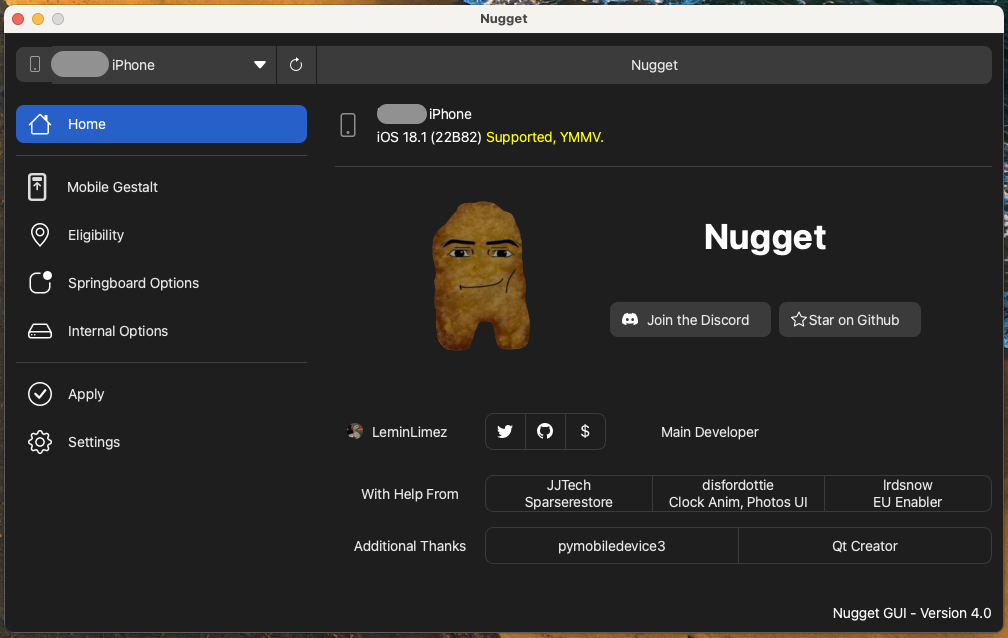
Task: Go to the Apply page
Action: coord(161,394)
